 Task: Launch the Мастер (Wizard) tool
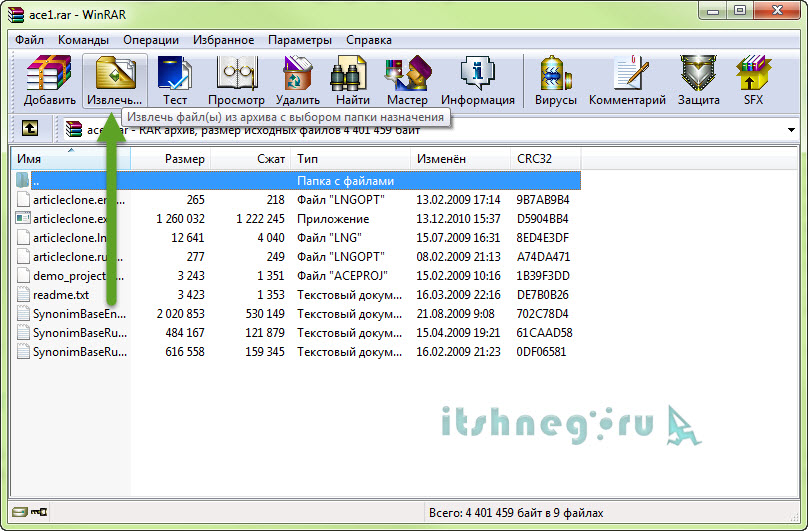pyautogui.click(x=407, y=81)
